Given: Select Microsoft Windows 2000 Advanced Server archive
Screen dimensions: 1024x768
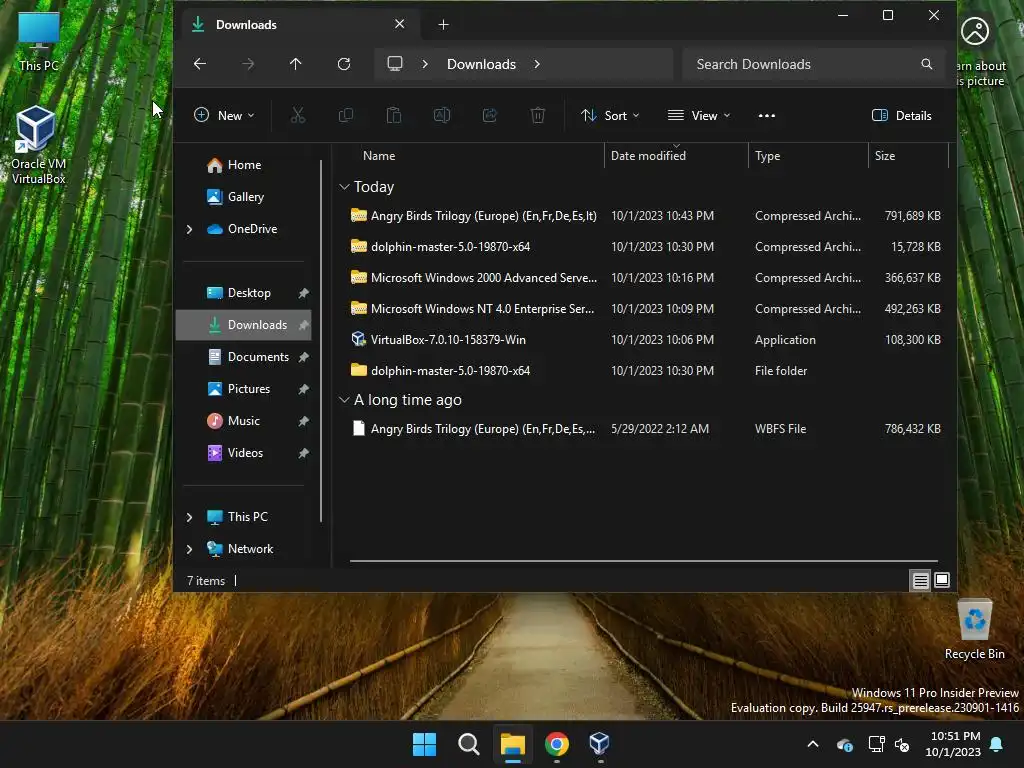Looking at the screenshot, I should tap(647, 278).
